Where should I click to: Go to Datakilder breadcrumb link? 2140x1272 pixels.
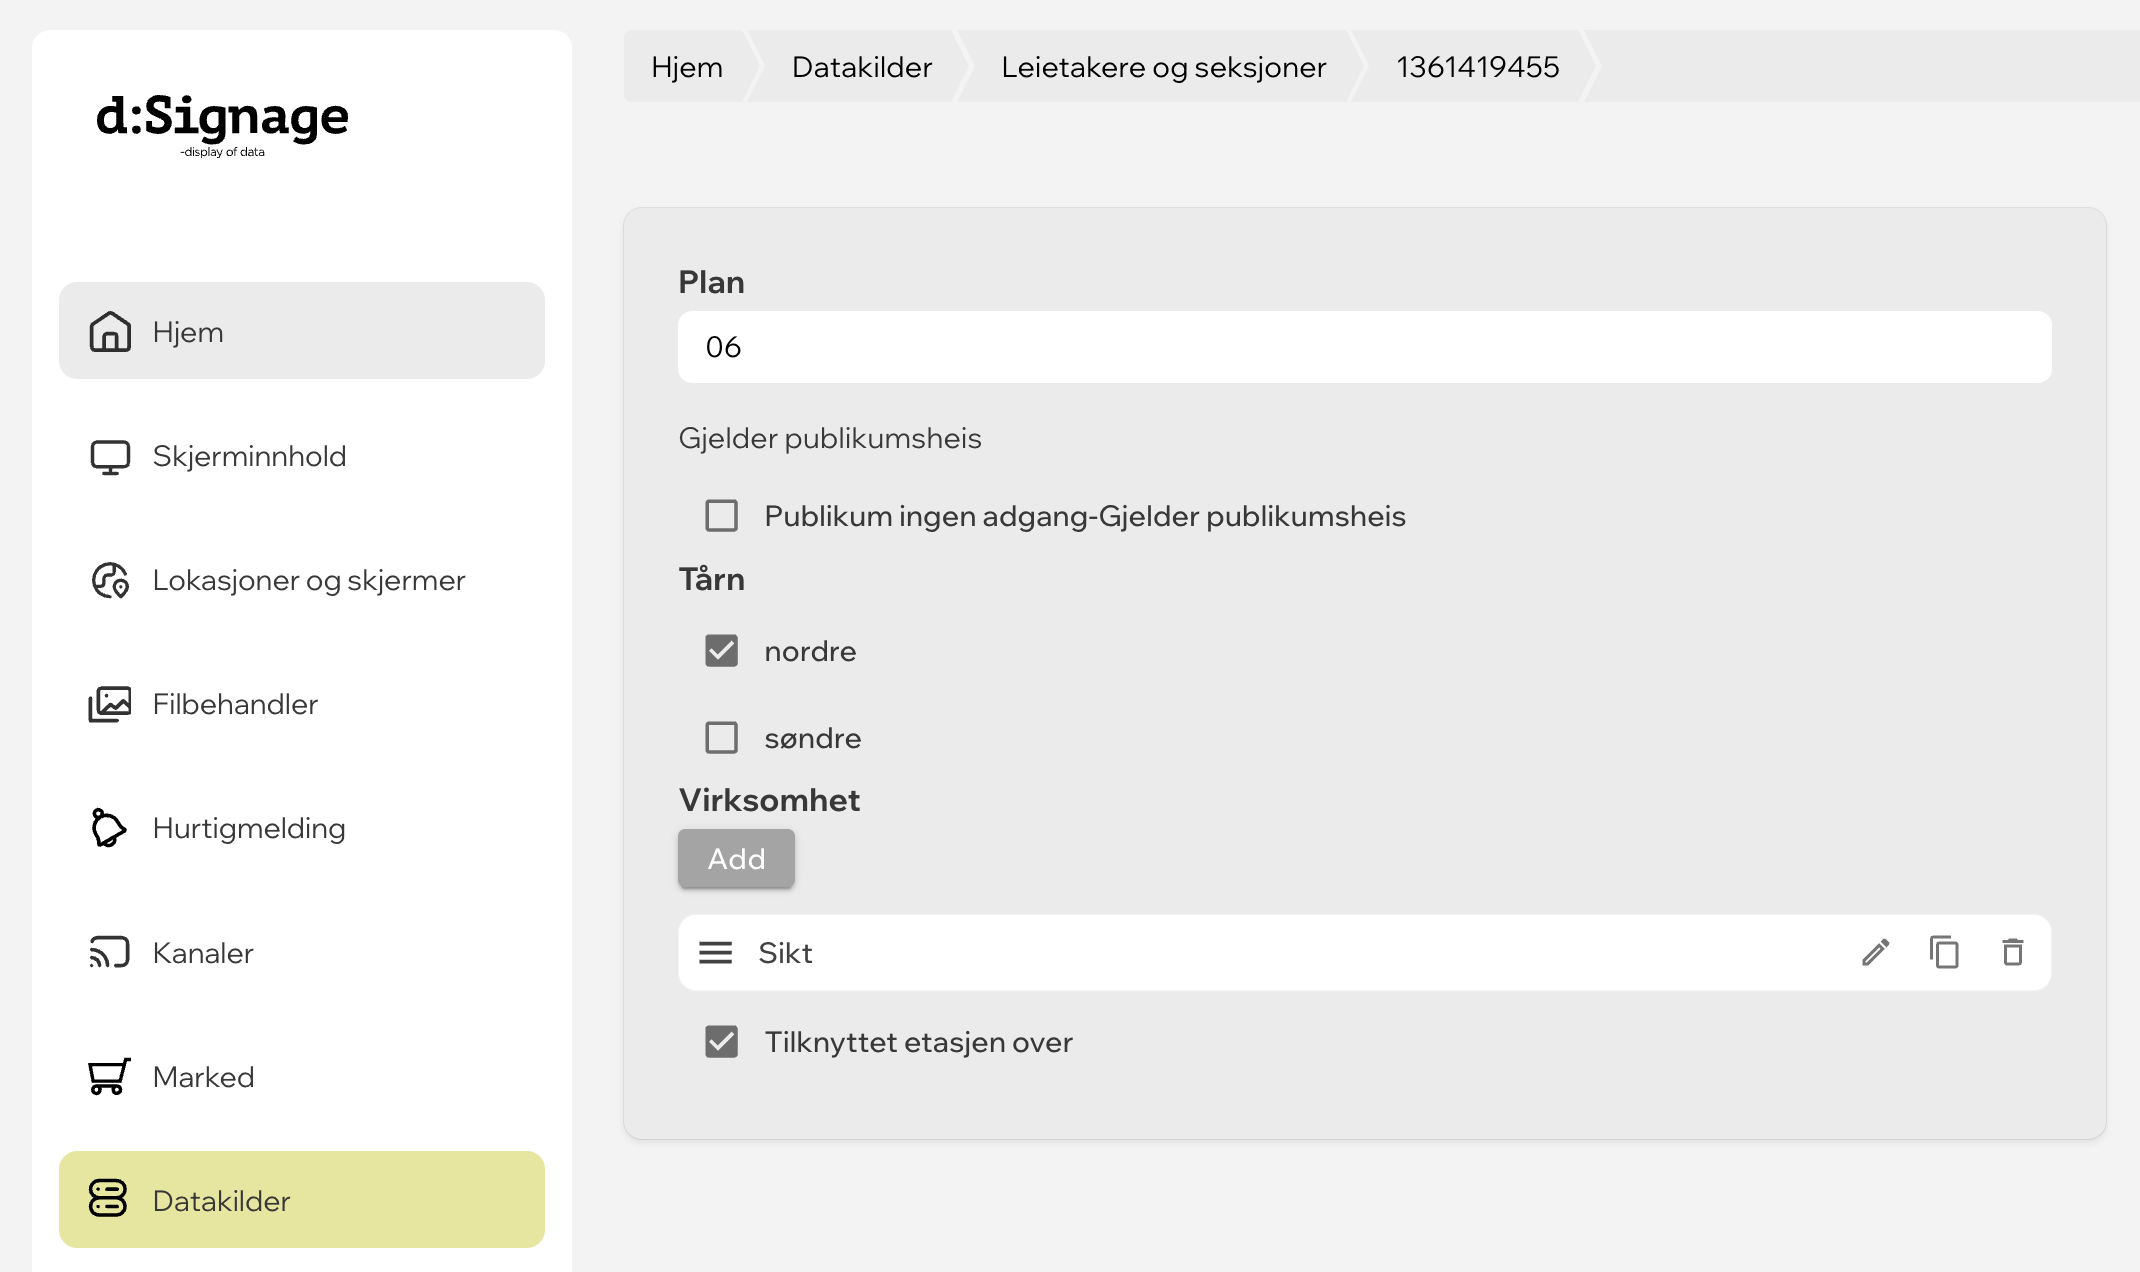point(861,67)
